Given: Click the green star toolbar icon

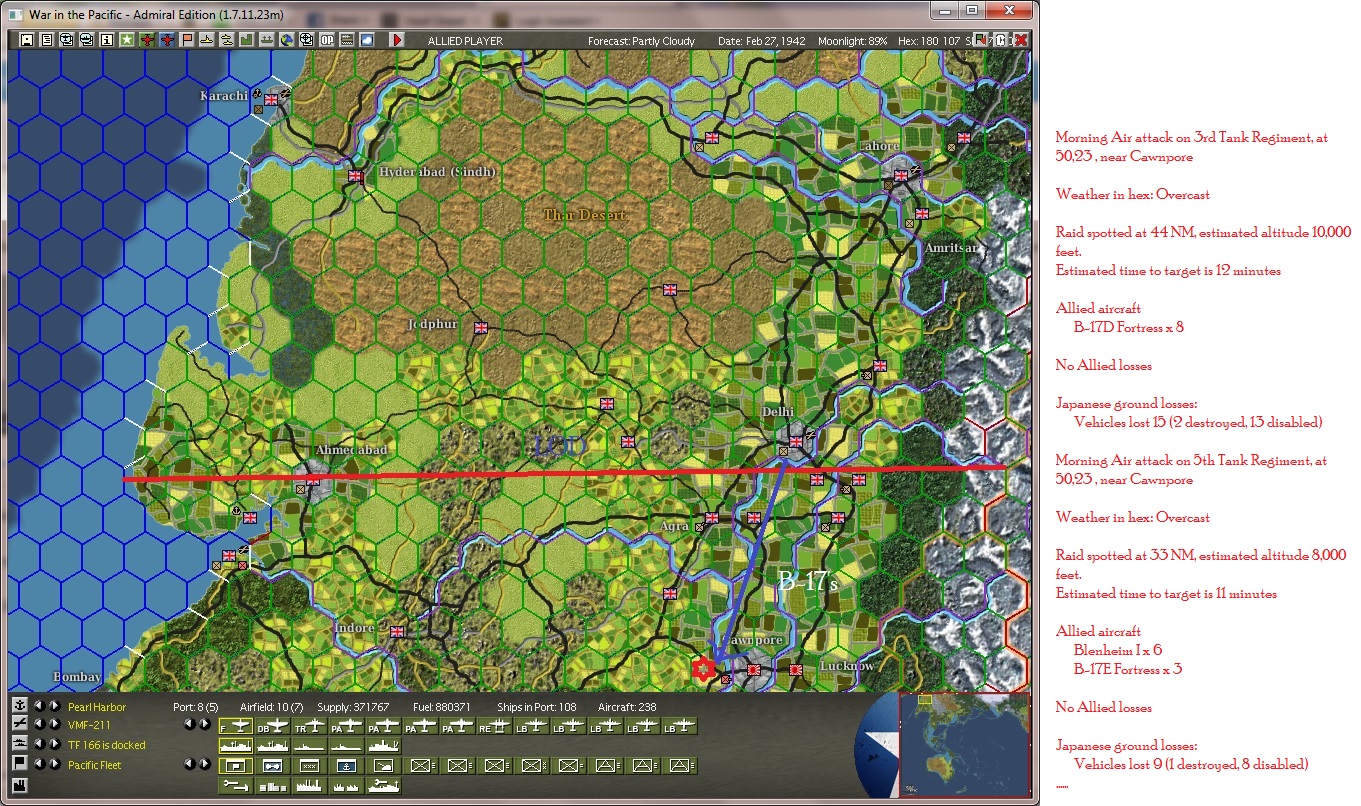Looking at the screenshot, I should coord(127,40).
